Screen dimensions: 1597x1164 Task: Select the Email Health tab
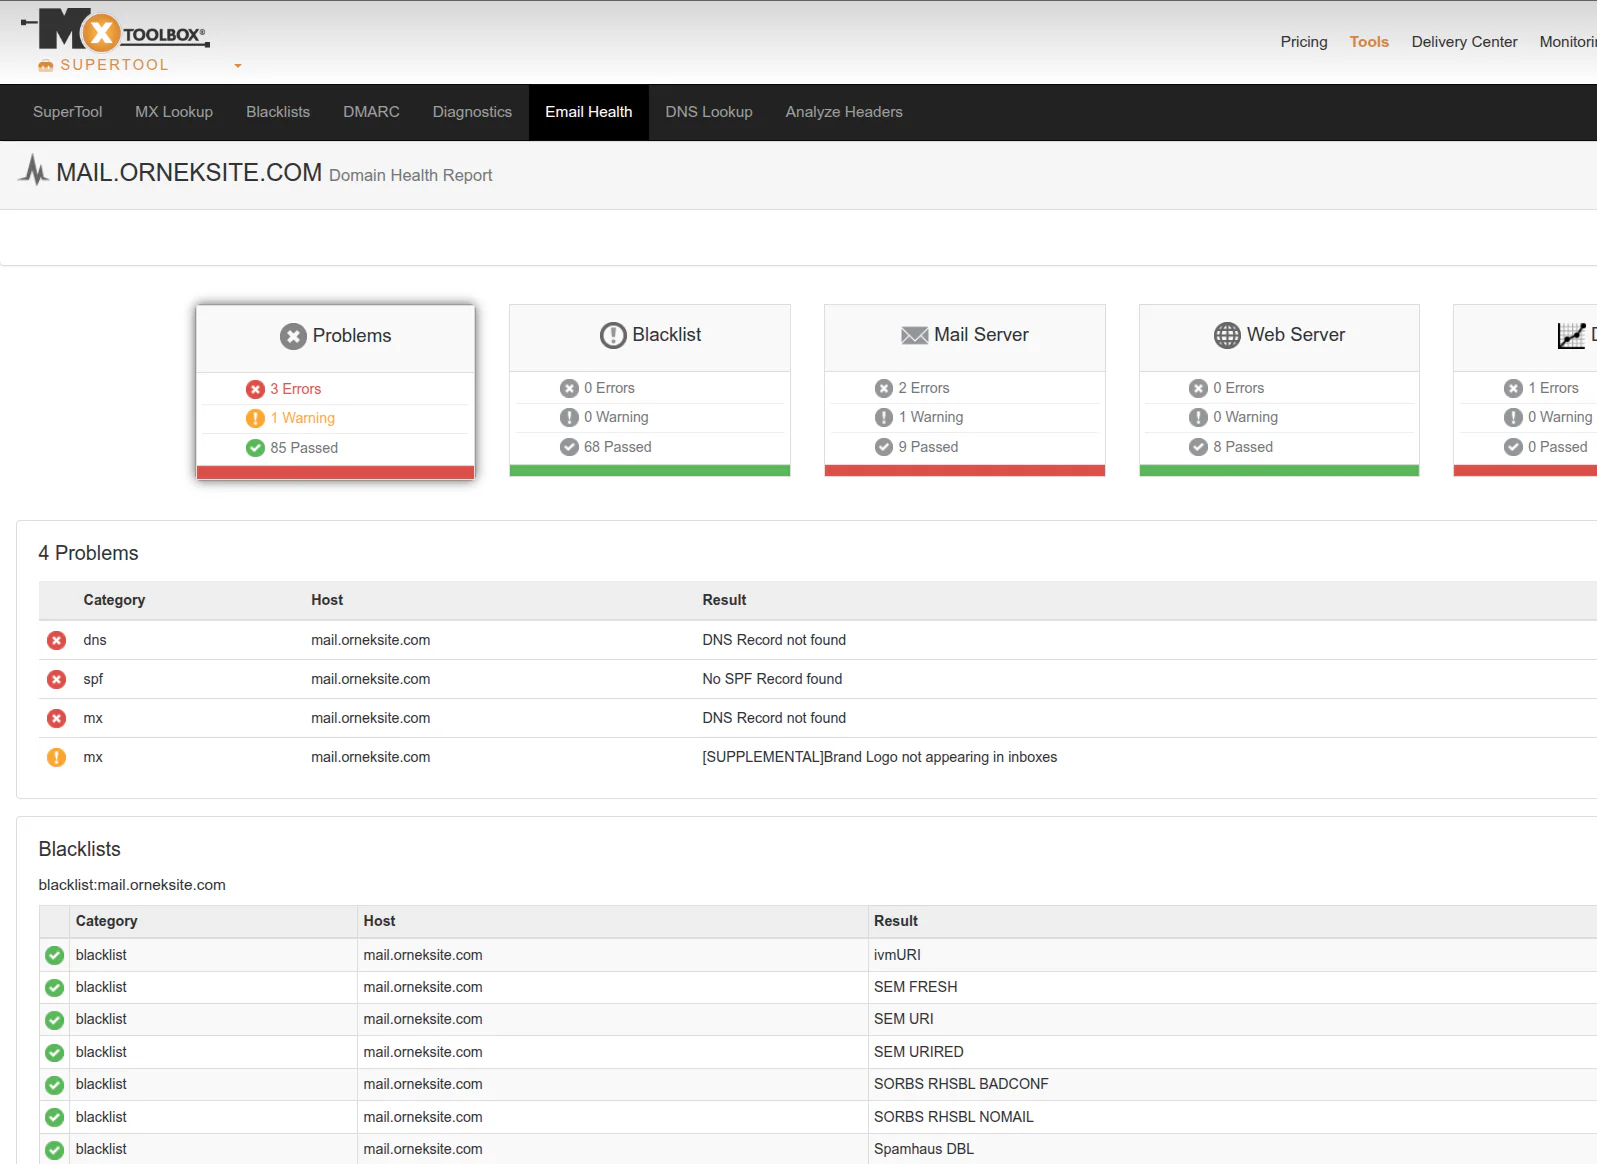(x=589, y=112)
